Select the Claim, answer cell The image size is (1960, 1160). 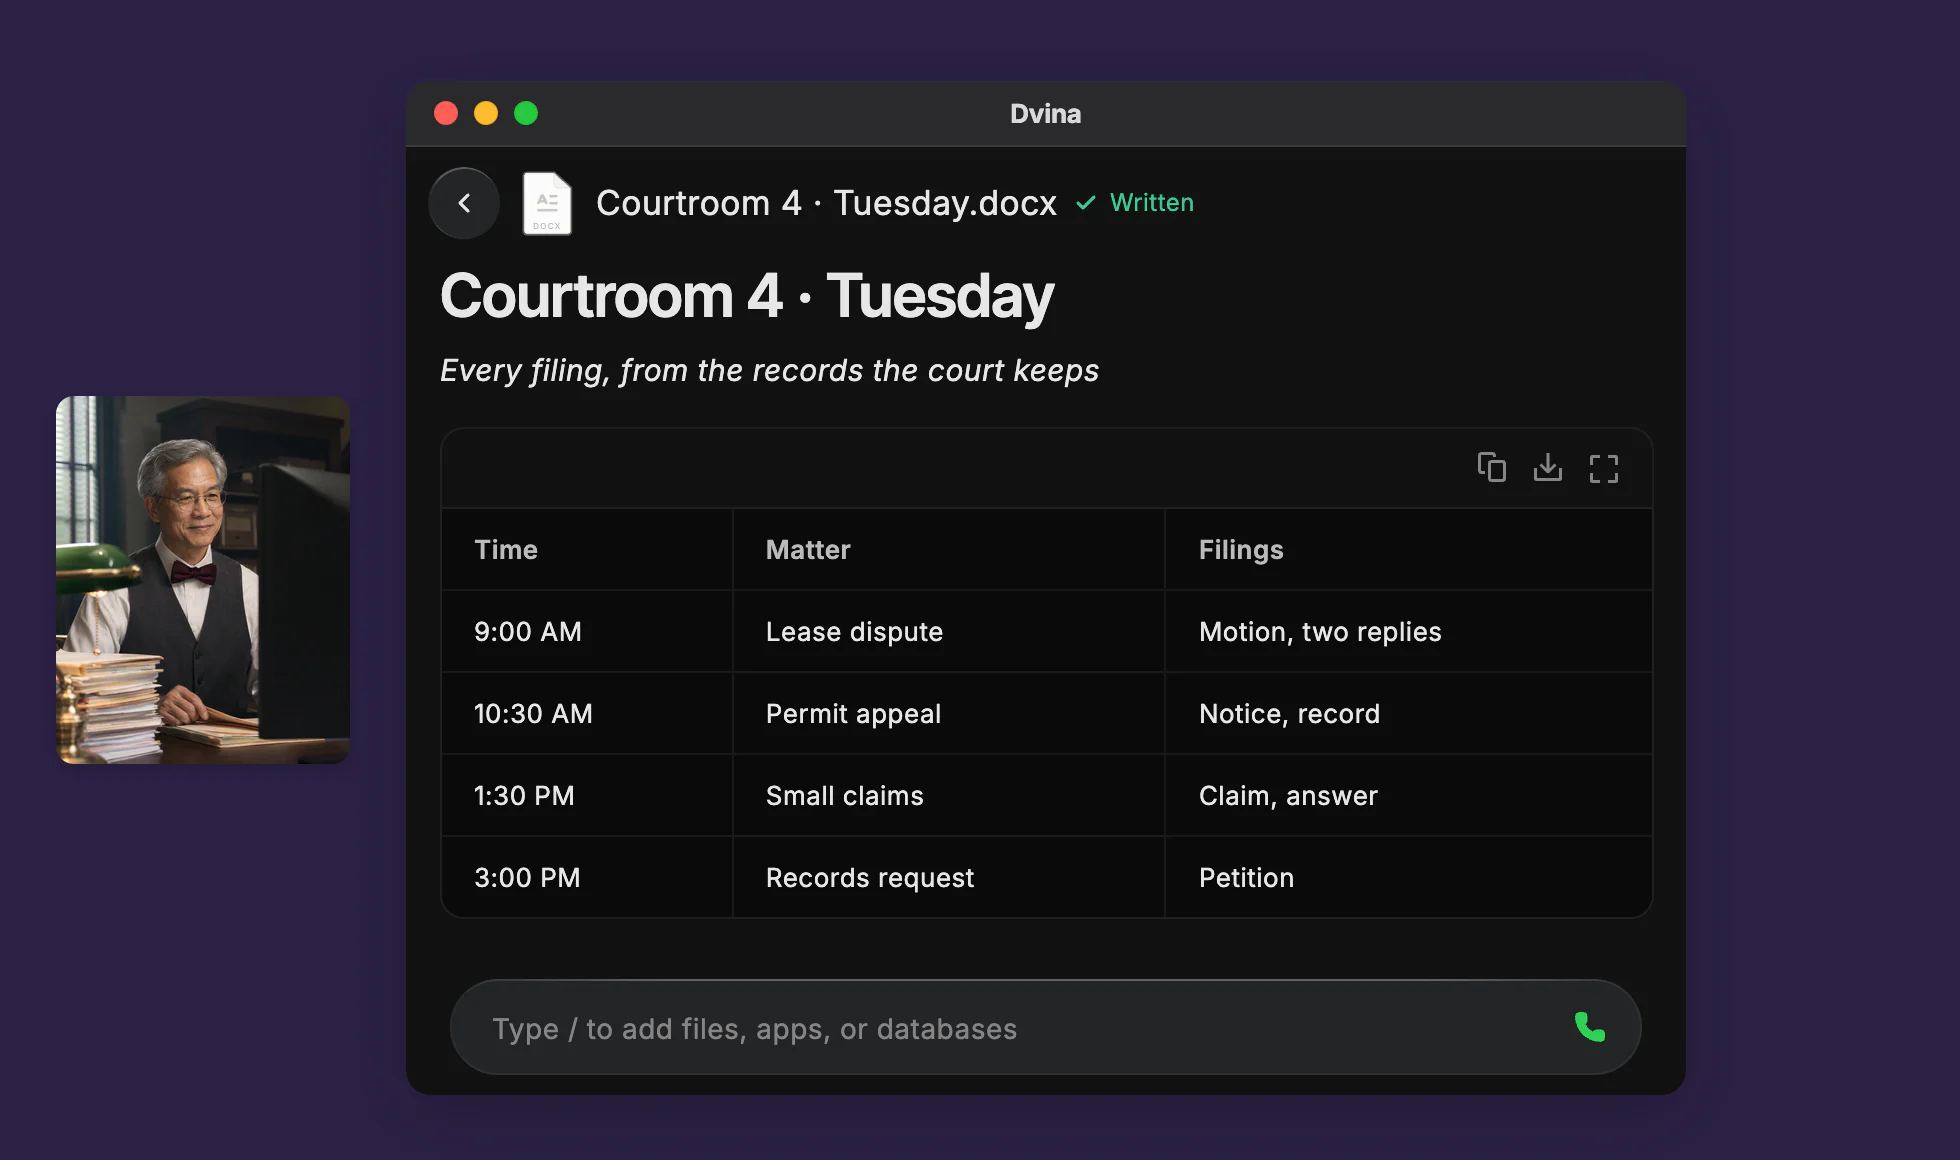click(1409, 795)
